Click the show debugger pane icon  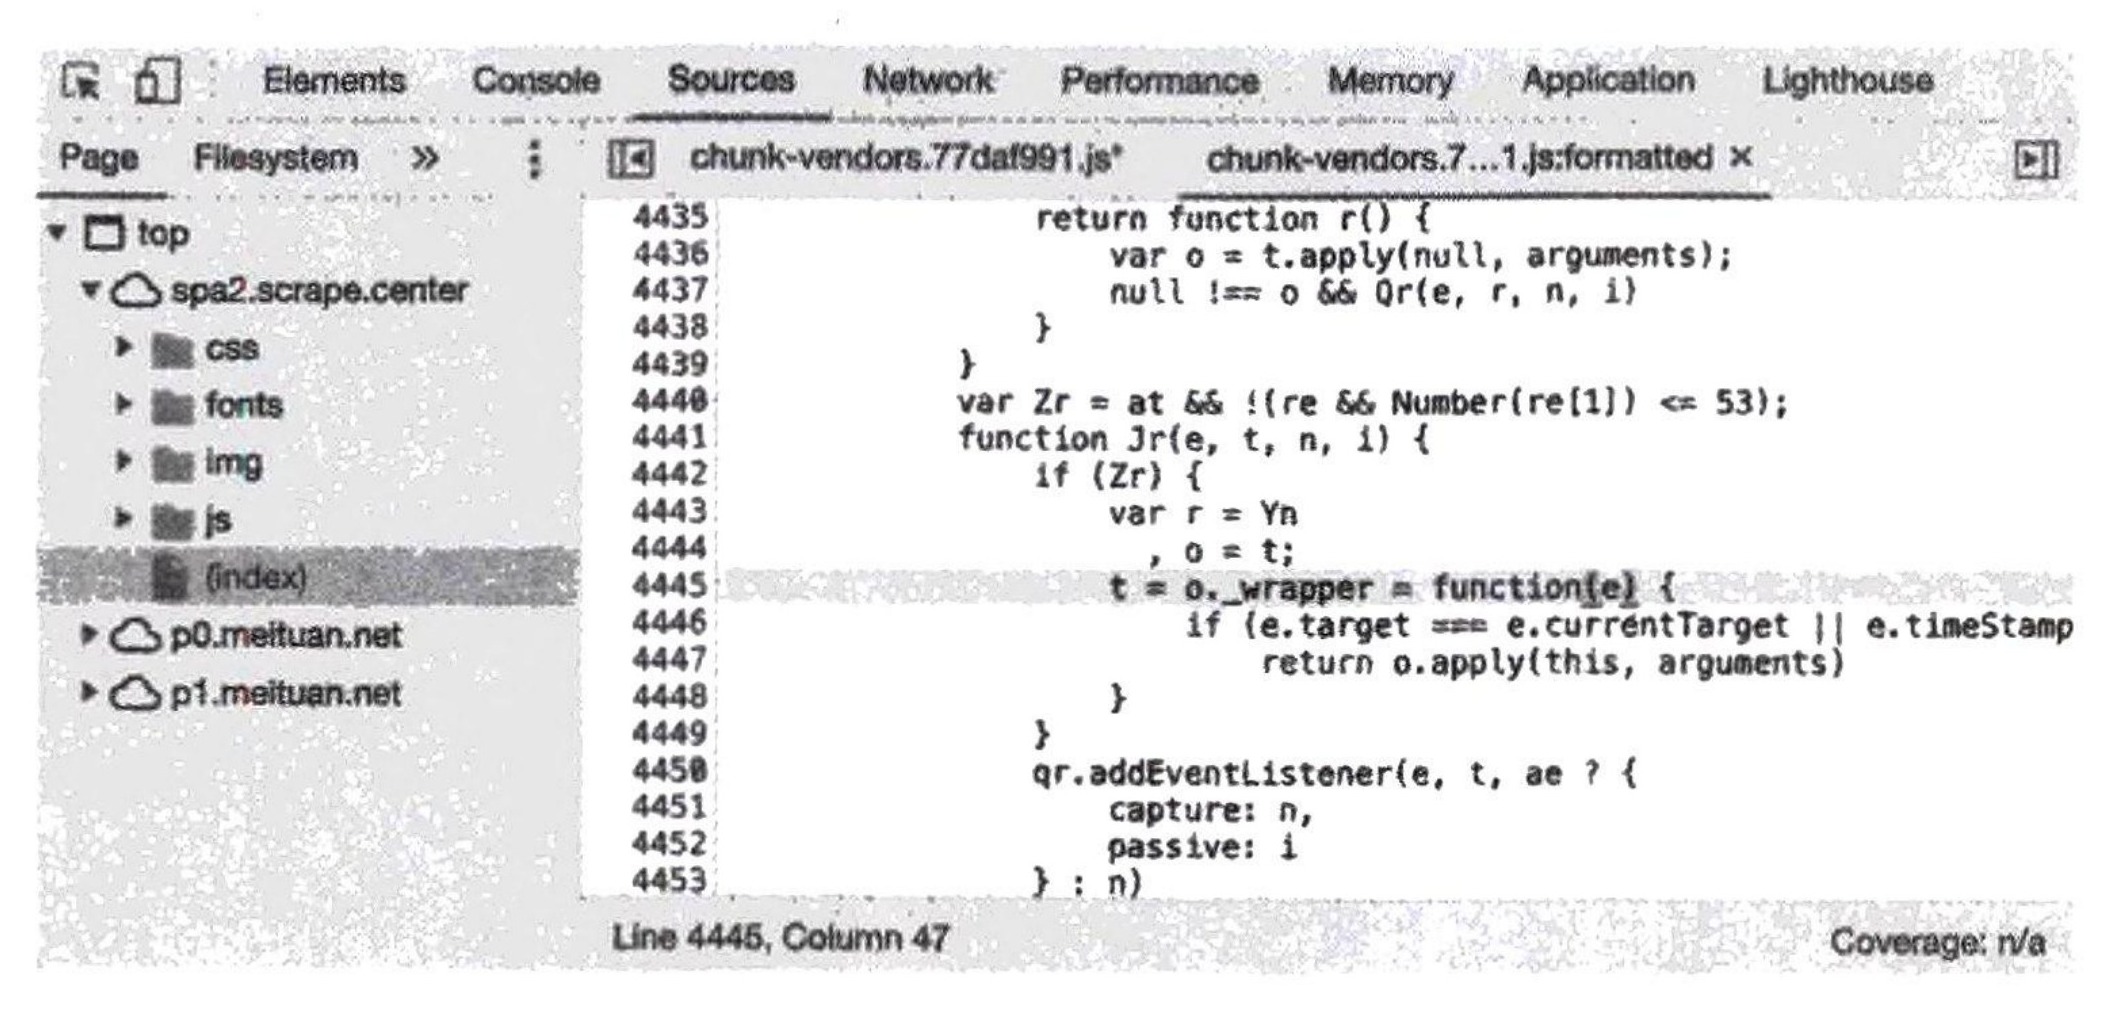[x=2035, y=159]
